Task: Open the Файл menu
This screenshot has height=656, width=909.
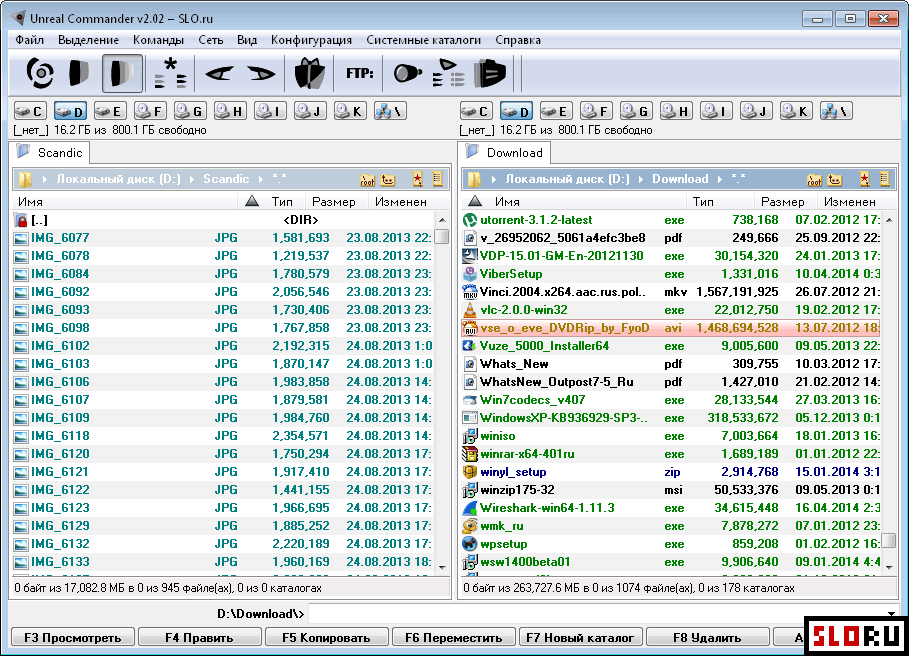Action: tap(30, 40)
